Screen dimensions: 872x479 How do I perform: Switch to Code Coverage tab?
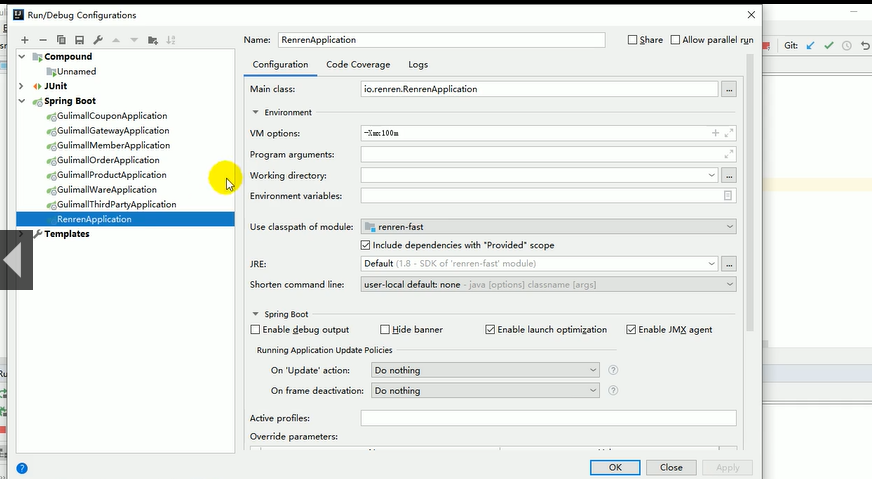point(358,65)
